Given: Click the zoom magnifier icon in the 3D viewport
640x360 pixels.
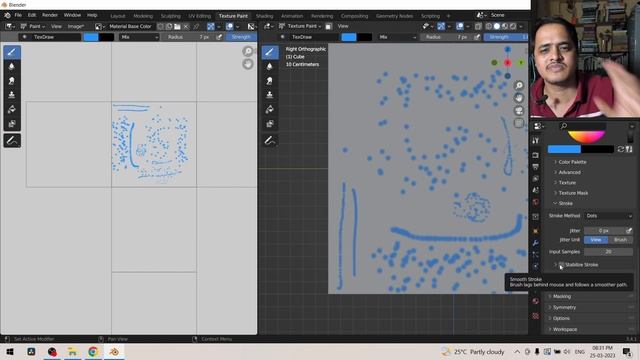Looking at the screenshot, I should [519, 85].
